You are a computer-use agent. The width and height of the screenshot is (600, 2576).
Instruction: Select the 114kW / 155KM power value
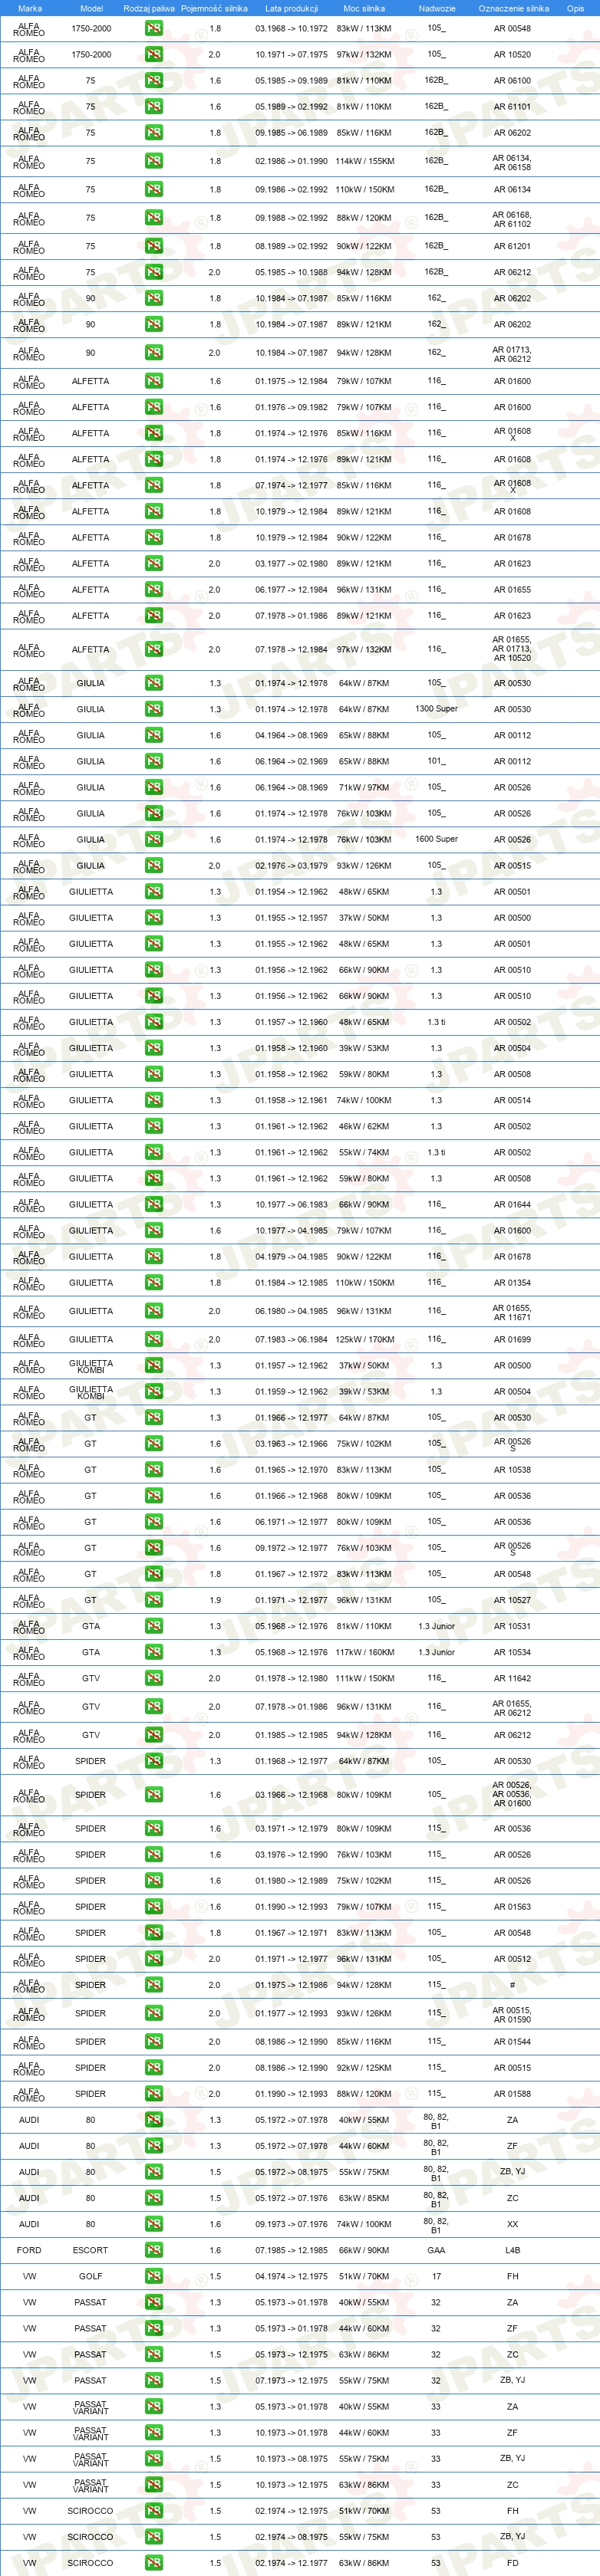pos(364,161)
